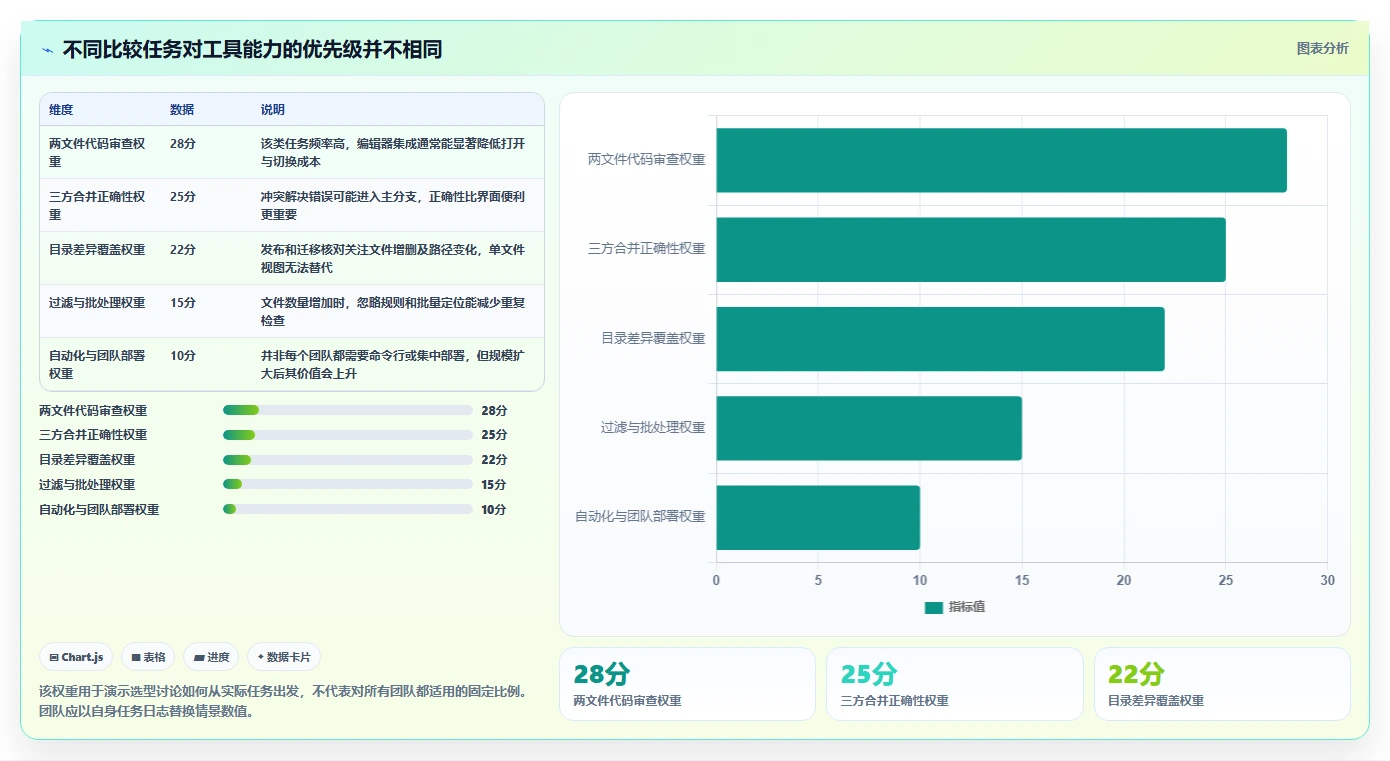Click the 22分 value beside progress bars
This screenshot has height=761, width=1390.
point(494,460)
